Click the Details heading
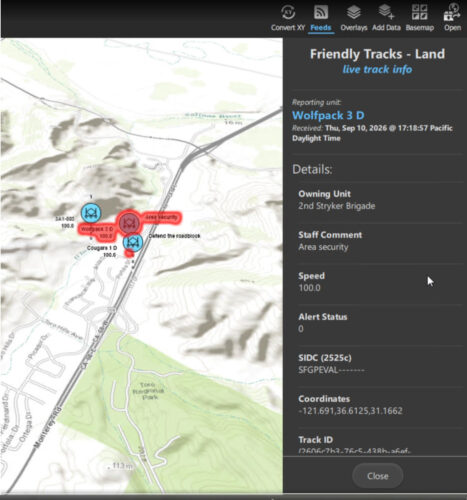467x500 pixels. [x=312, y=169]
